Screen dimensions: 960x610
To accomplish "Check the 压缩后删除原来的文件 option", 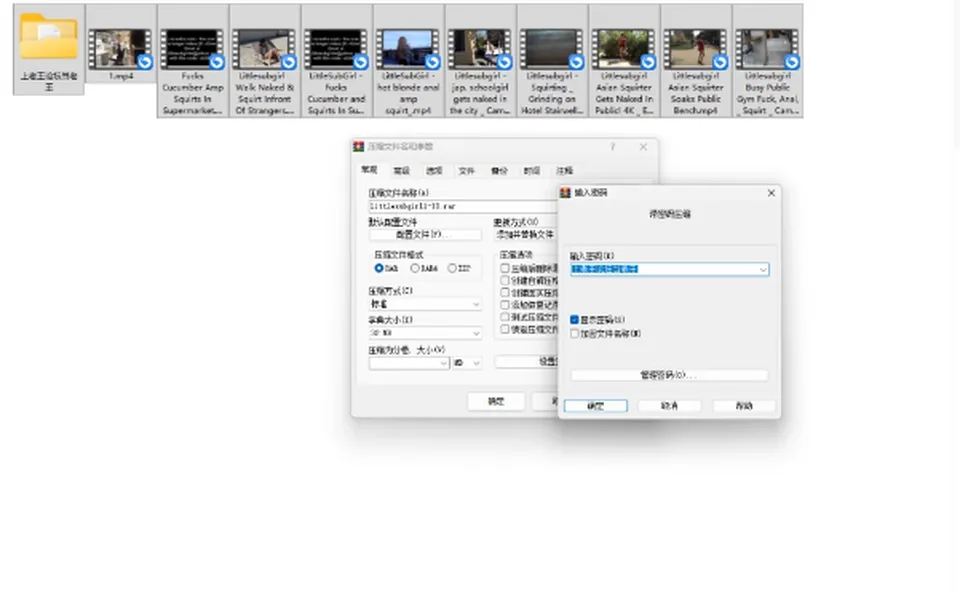I will [x=505, y=268].
